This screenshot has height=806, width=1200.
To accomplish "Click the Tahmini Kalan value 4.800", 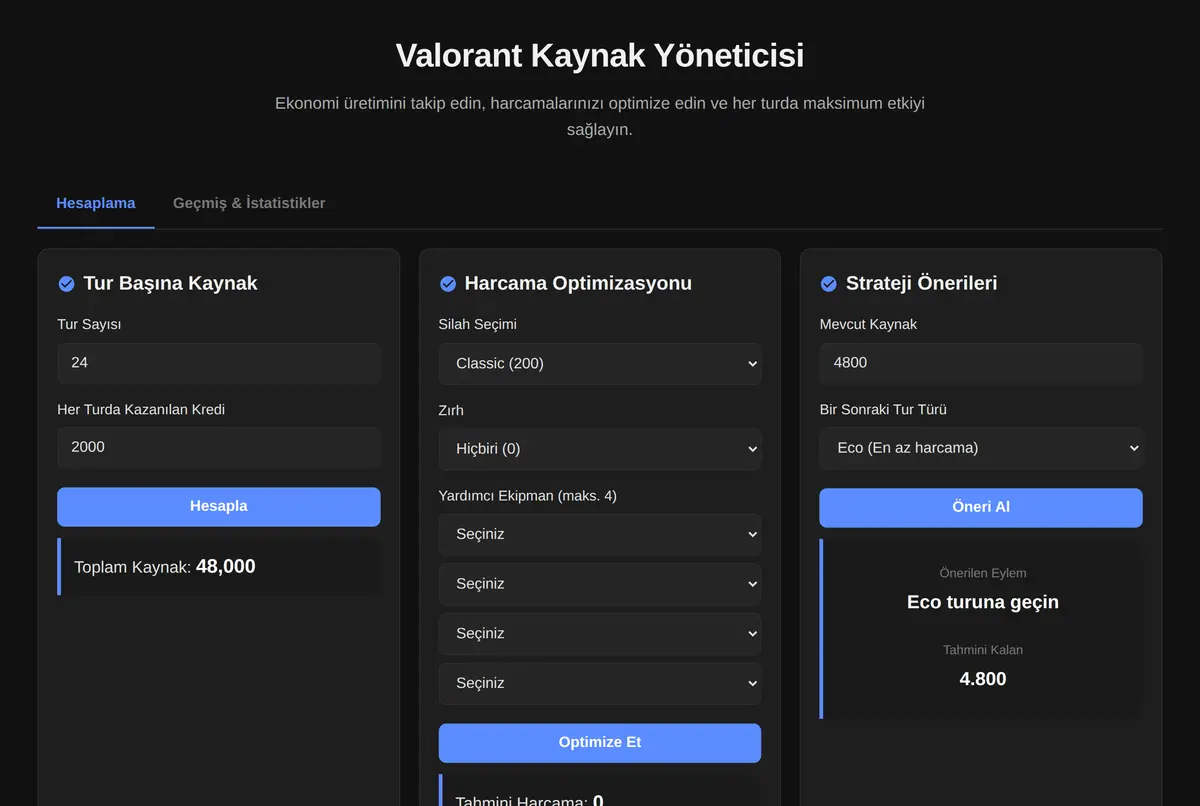I will [983, 679].
